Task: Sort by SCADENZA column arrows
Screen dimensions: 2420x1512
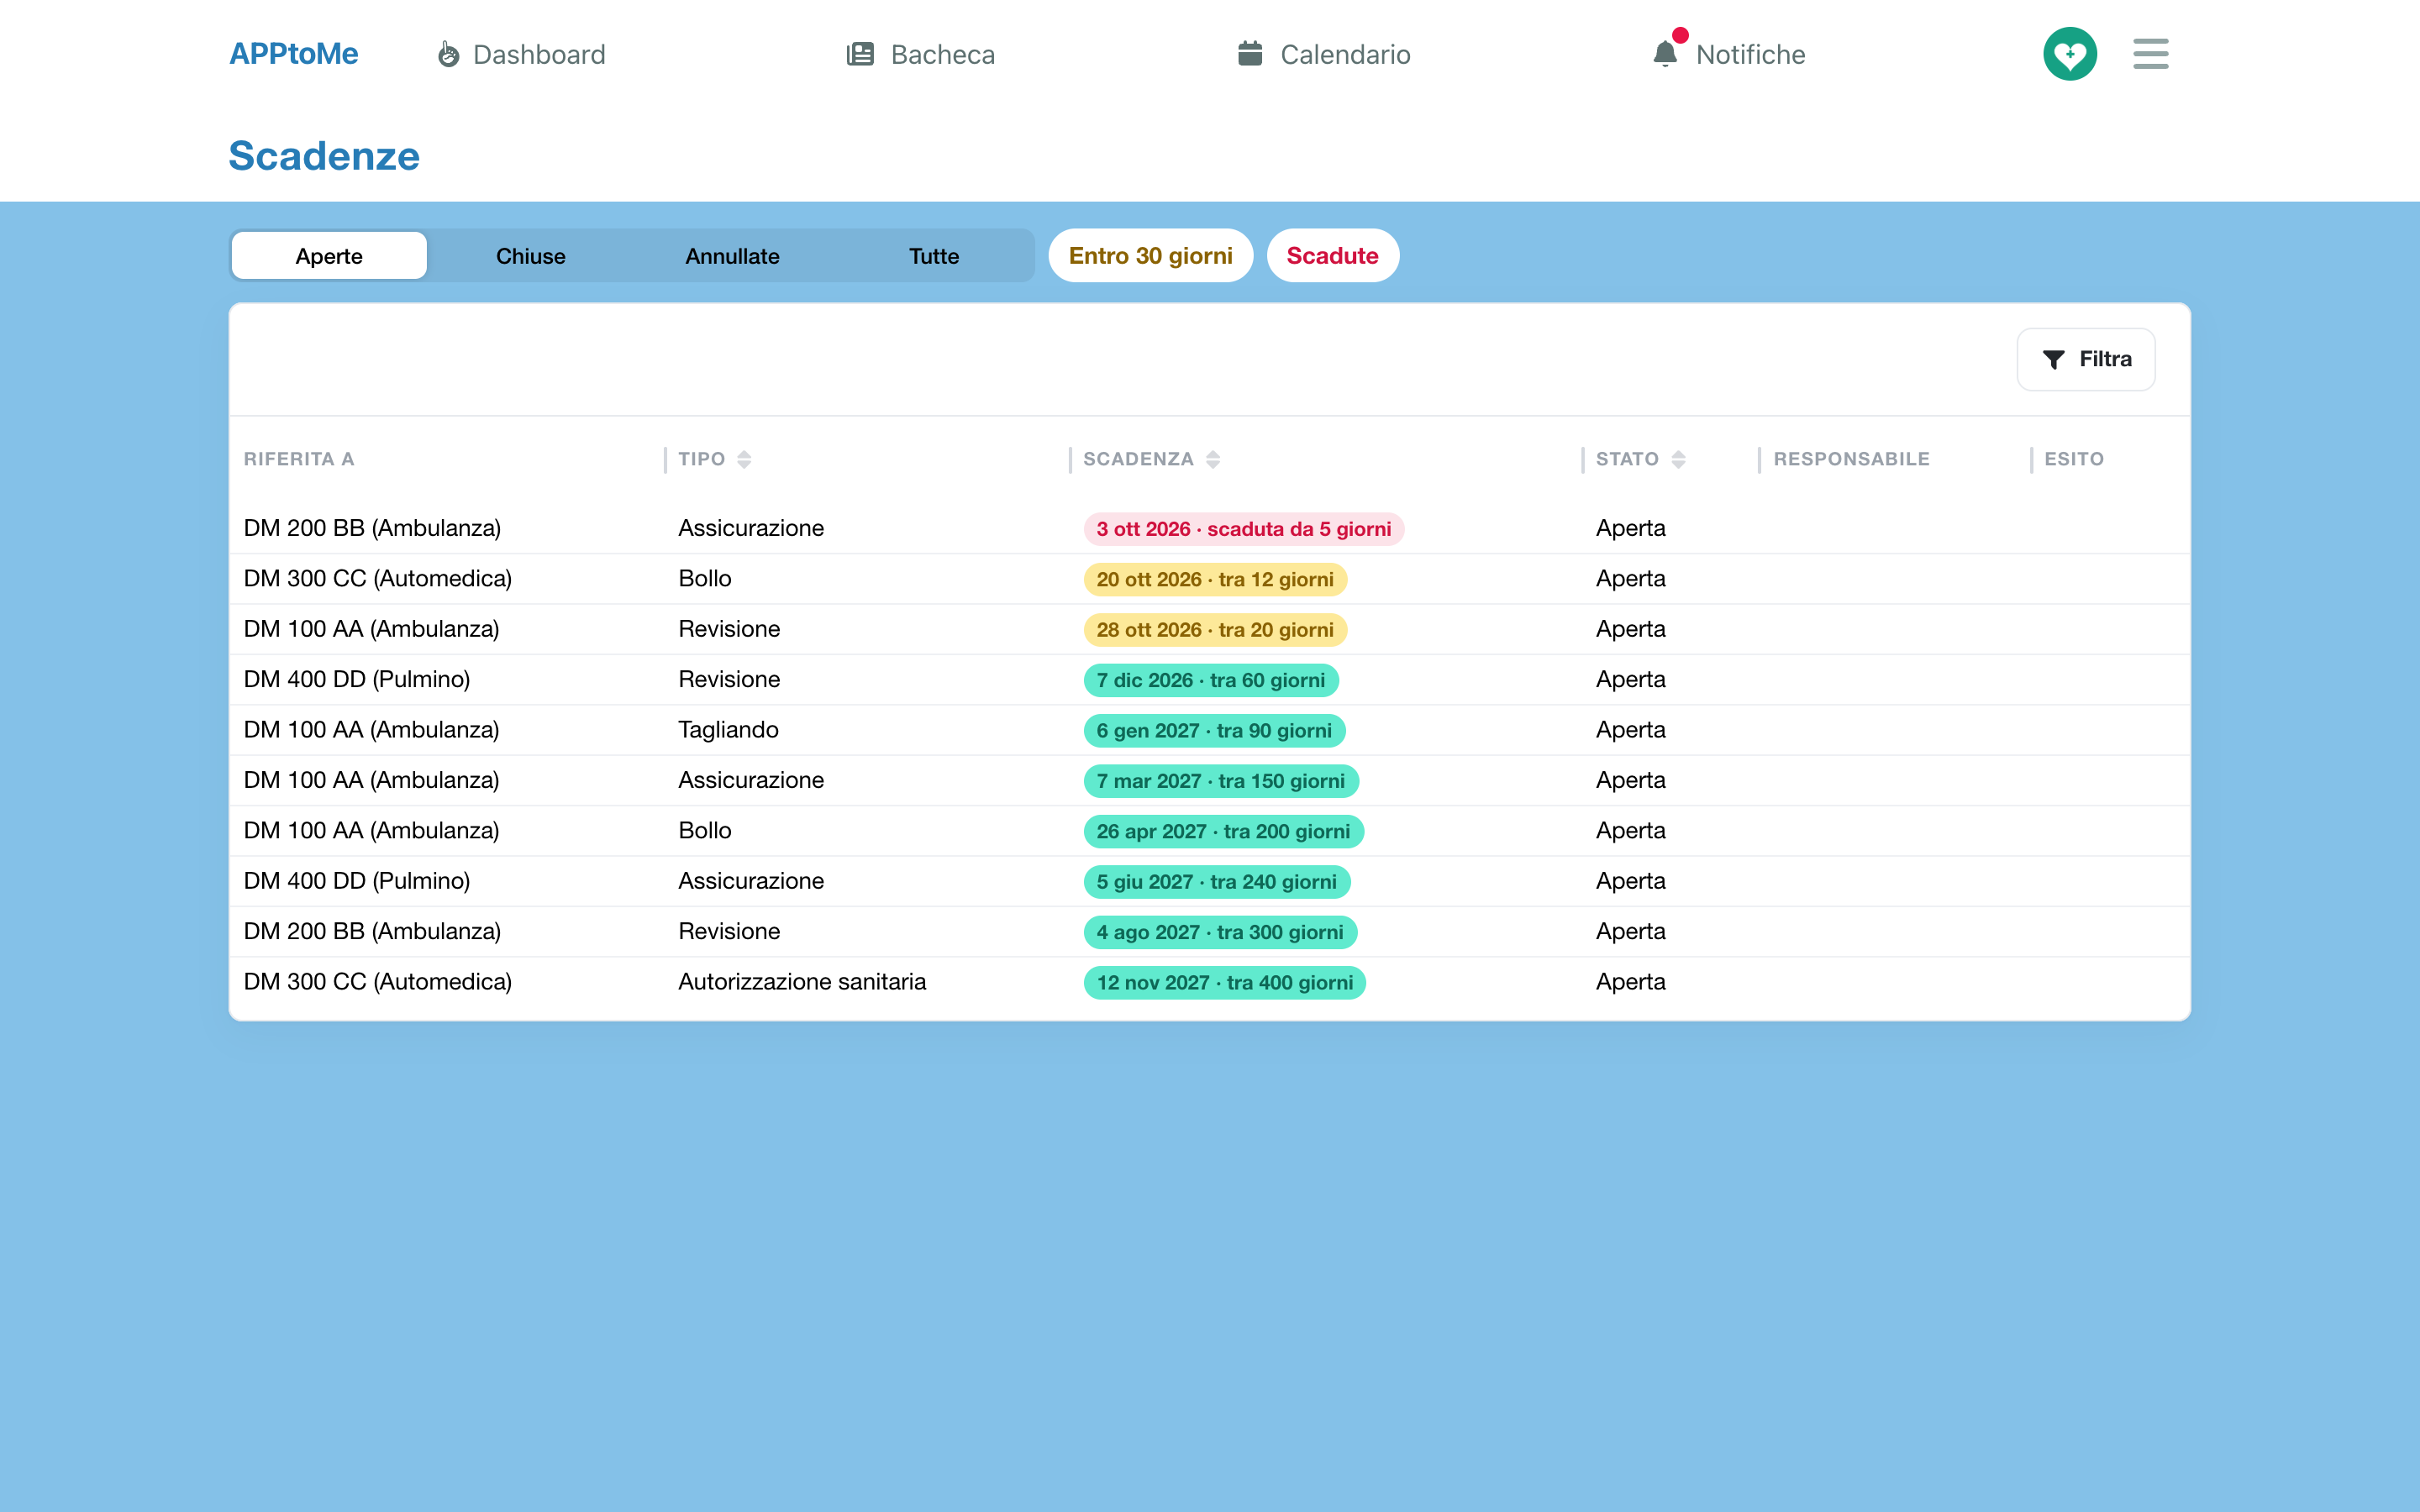Action: point(1213,459)
